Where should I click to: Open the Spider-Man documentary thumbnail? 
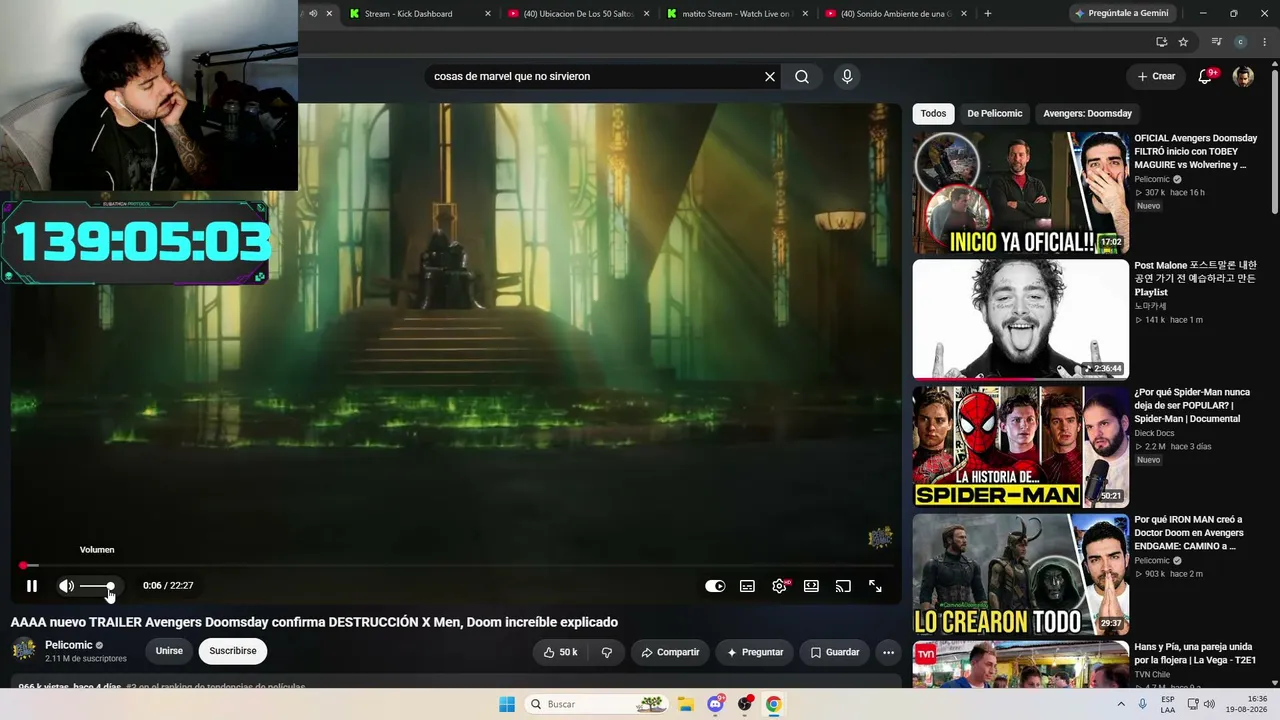(1020, 447)
